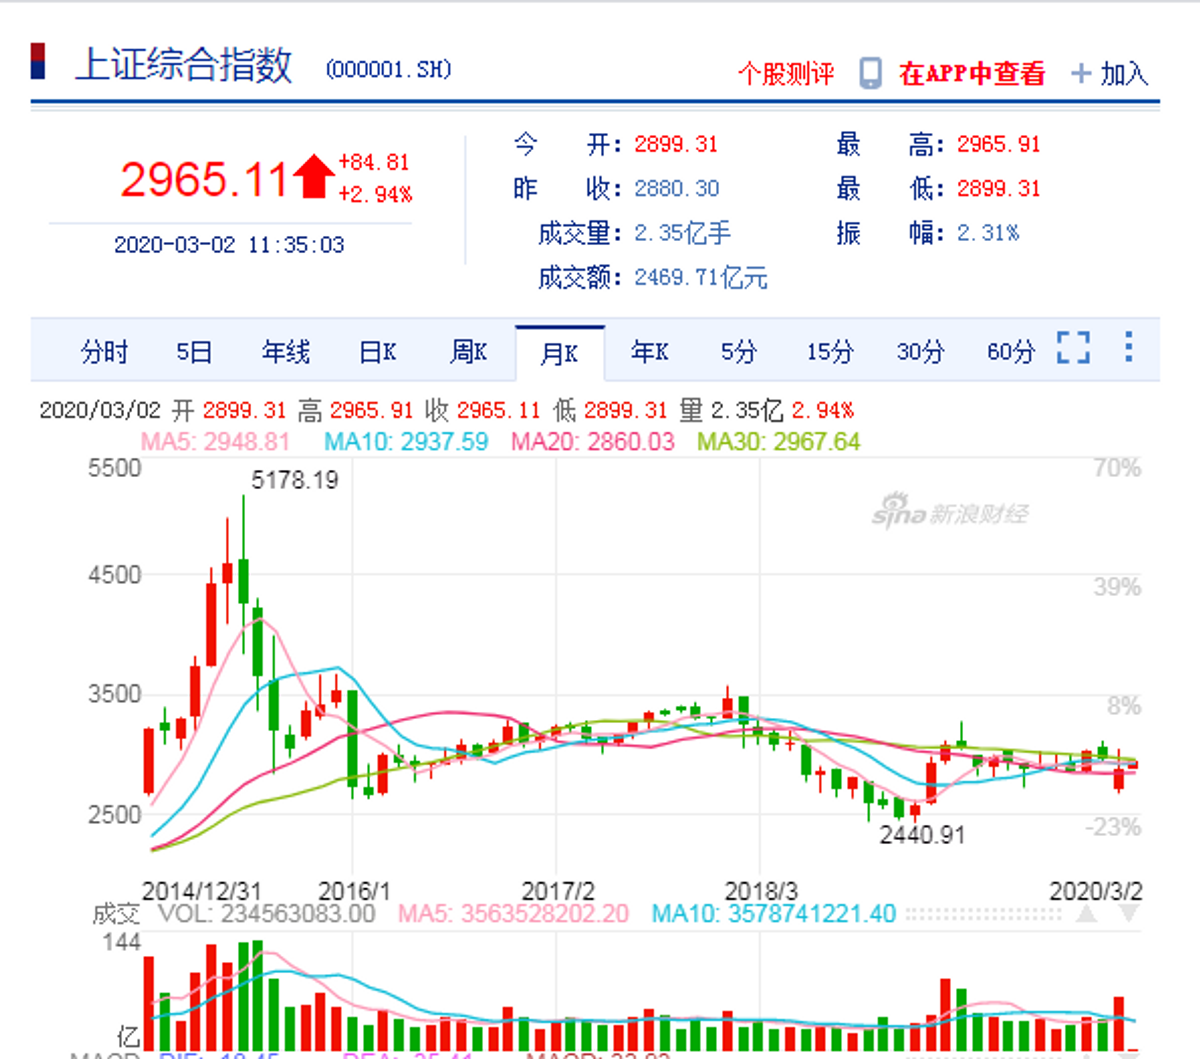The image size is (1200, 1059).
Task: Open the fullscreen chart icon
Action: pos(1073,348)
